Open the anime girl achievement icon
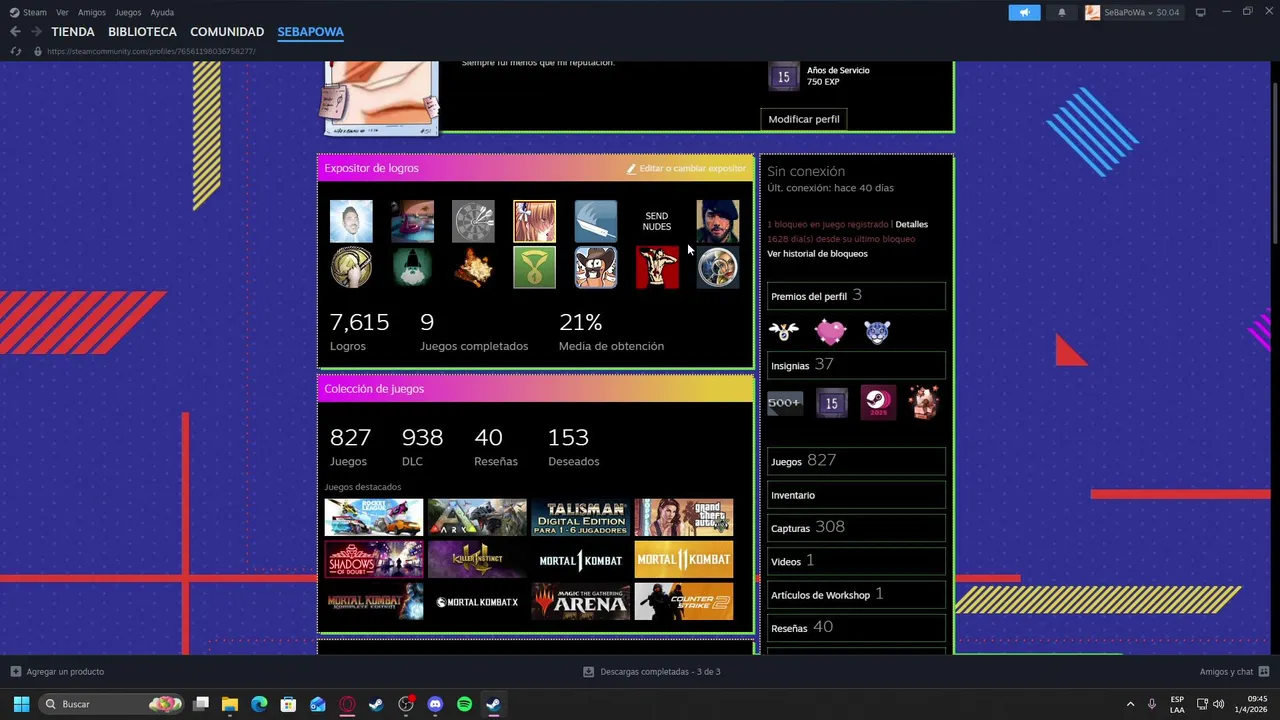Screen dimensions: 1280x720 point(535,221)
